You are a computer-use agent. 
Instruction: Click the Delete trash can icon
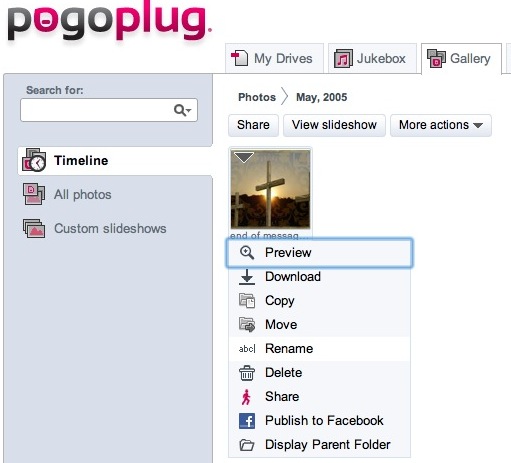247,373
